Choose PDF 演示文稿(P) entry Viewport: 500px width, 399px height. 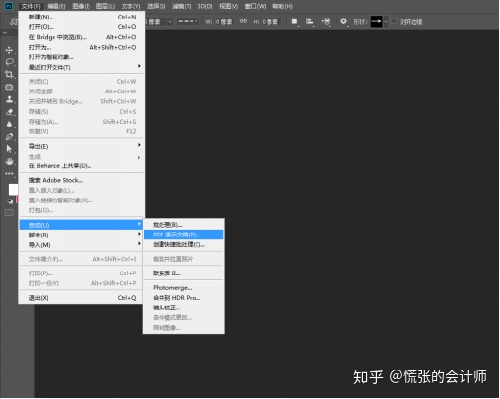pyautogui.click(x=184, y=234)
